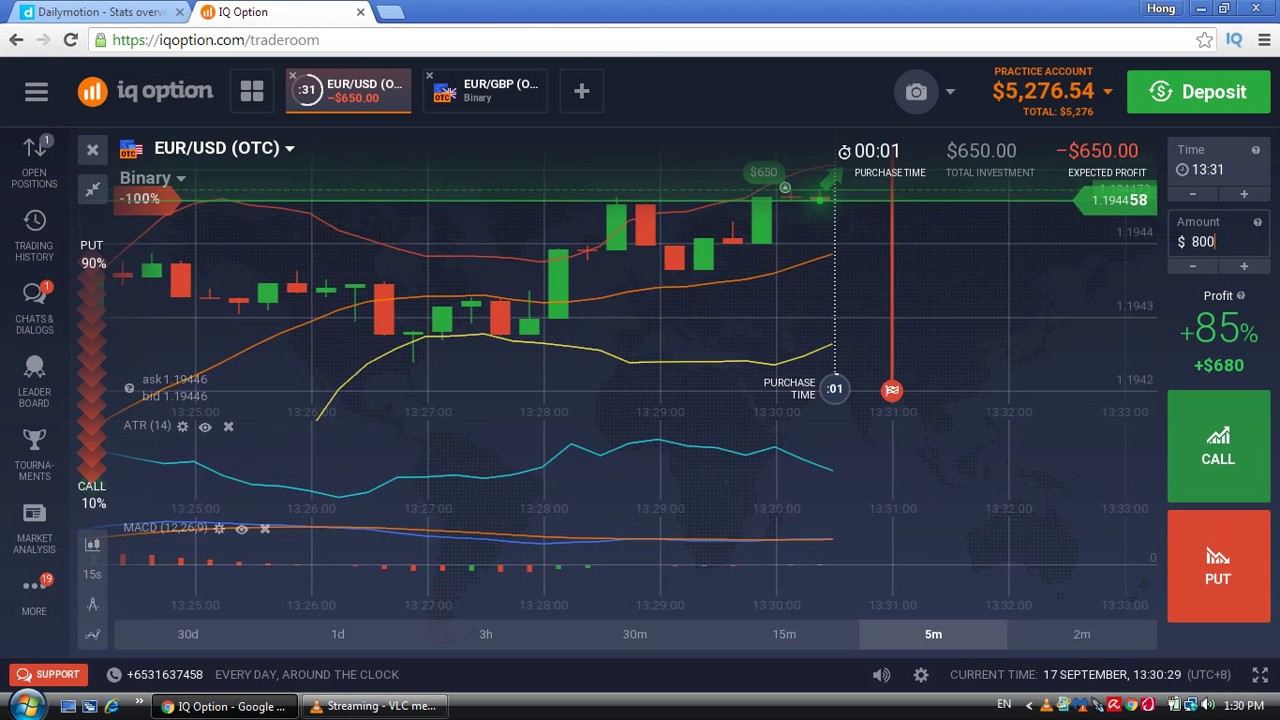Image resolution: width=1280 pixels, height=720 pixels.
Task: Open the candlestick chart type selector
Action: 92,544
